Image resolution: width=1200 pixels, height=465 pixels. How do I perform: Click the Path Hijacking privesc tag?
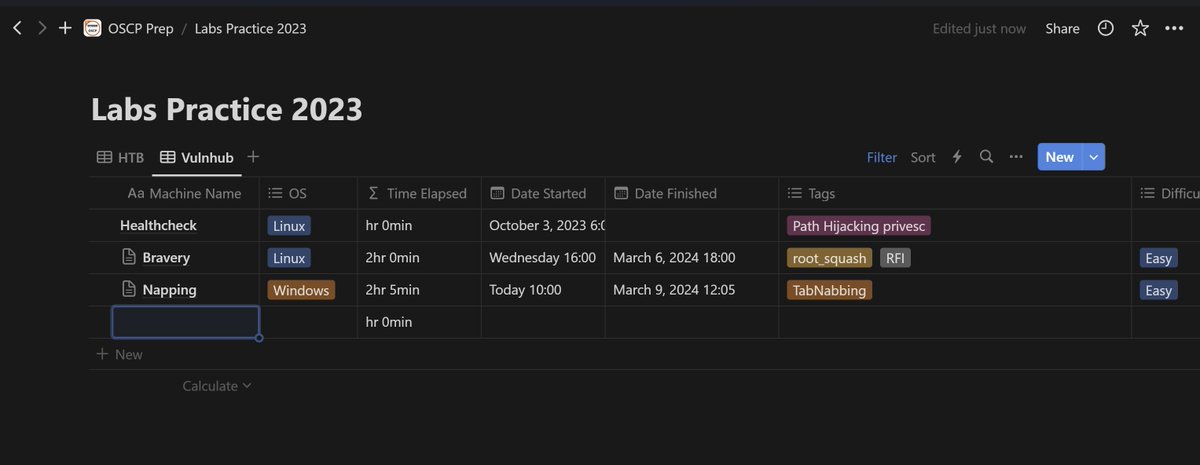coord(860,226)
